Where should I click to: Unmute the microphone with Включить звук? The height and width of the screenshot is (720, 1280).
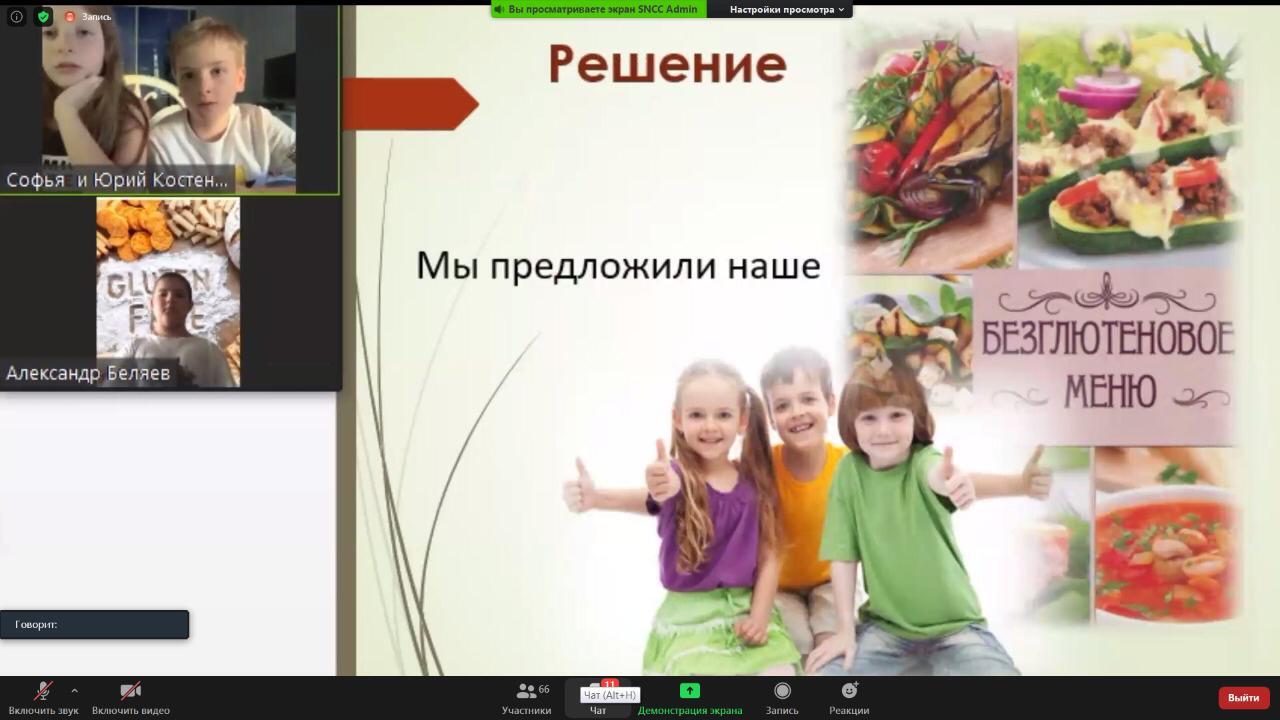click(x=42, y=697)
